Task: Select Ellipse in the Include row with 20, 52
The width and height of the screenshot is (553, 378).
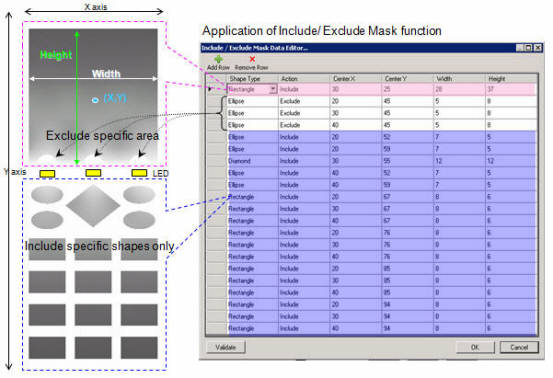Action: pos(253,137)
